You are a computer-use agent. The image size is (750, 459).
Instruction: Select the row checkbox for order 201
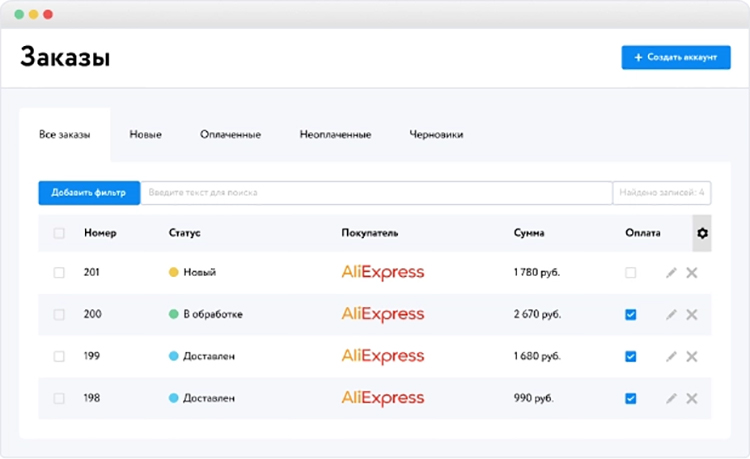59,272
